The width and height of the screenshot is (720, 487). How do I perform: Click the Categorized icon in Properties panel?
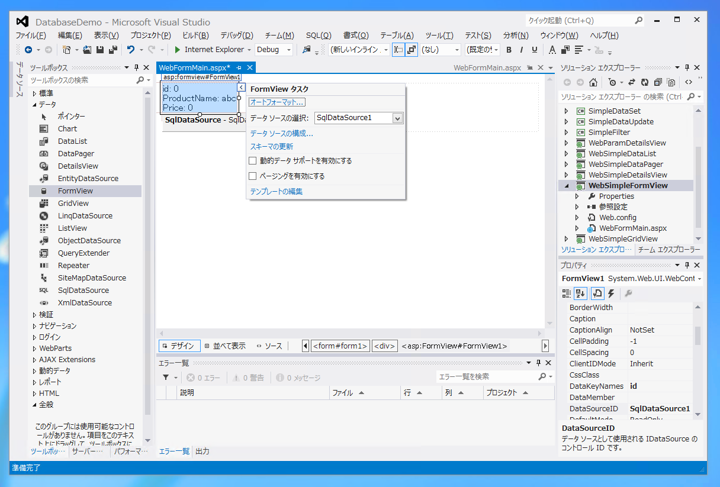pos(566,293)
